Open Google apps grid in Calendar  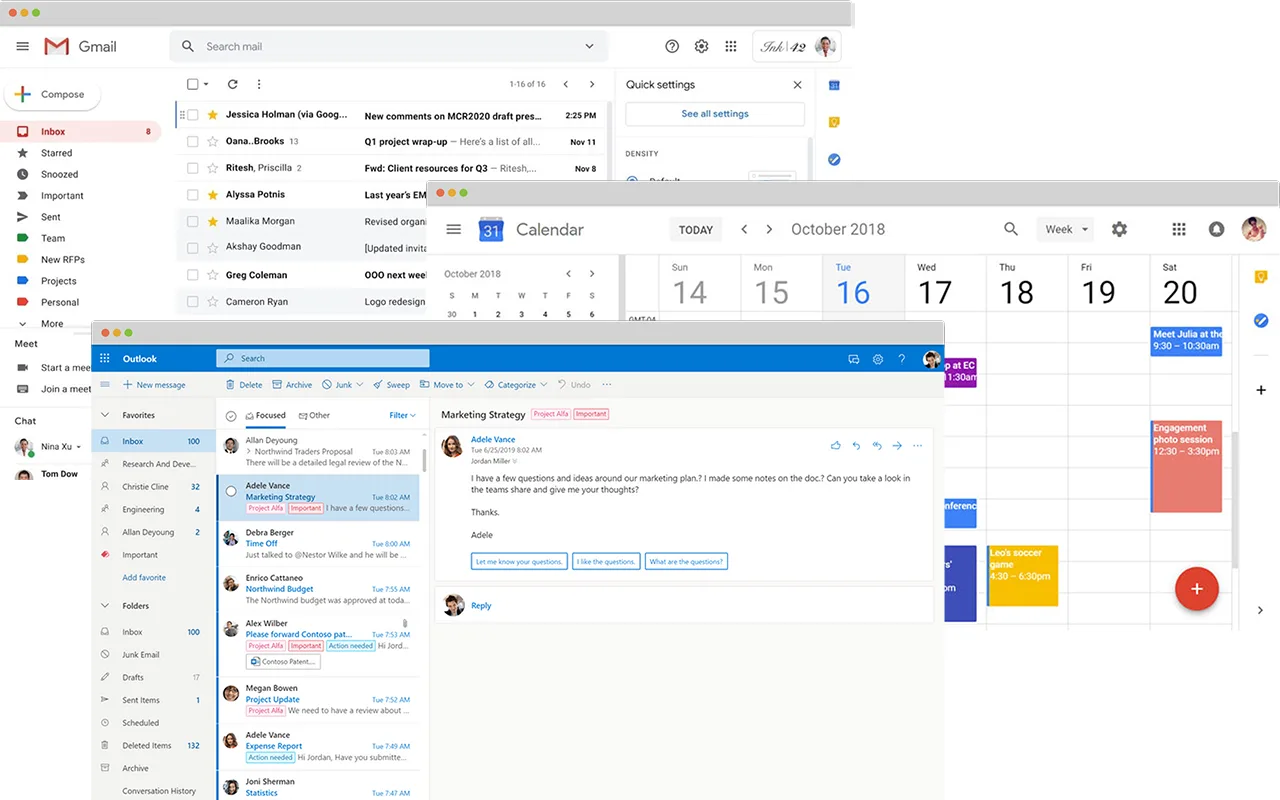click(1179, 229)
